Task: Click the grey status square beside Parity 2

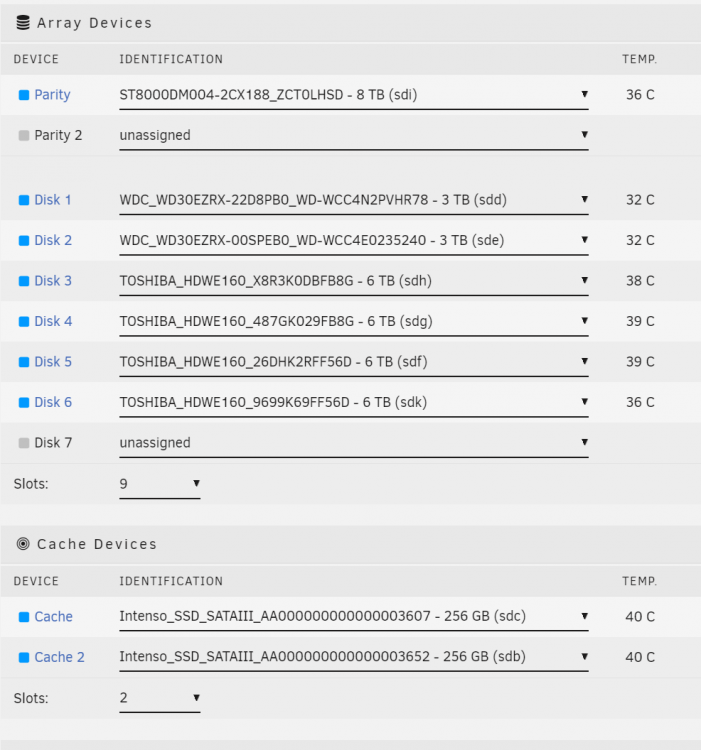Action: 23,136
